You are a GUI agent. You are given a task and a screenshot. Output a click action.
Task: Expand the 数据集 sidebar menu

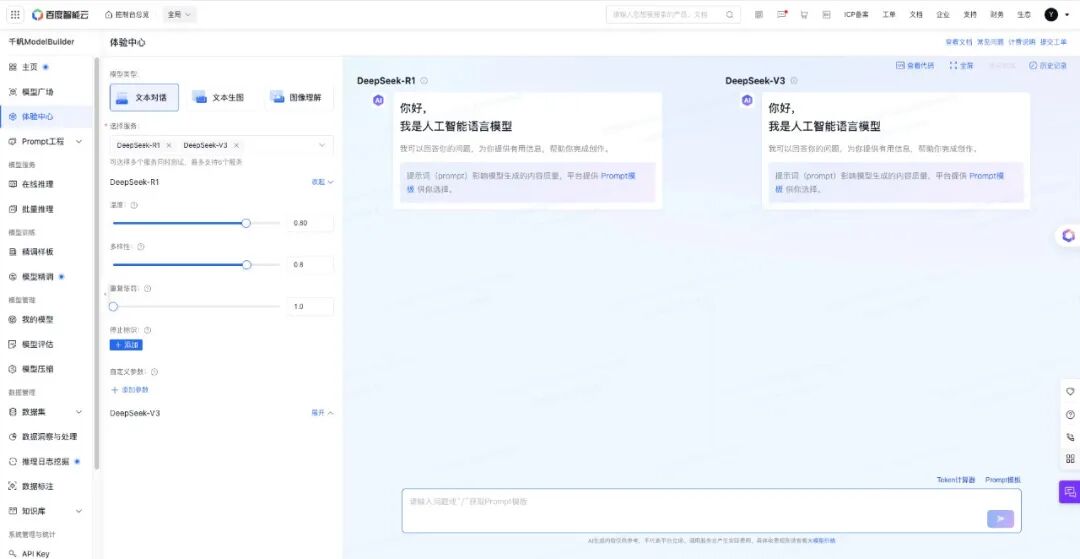[79, 412]
